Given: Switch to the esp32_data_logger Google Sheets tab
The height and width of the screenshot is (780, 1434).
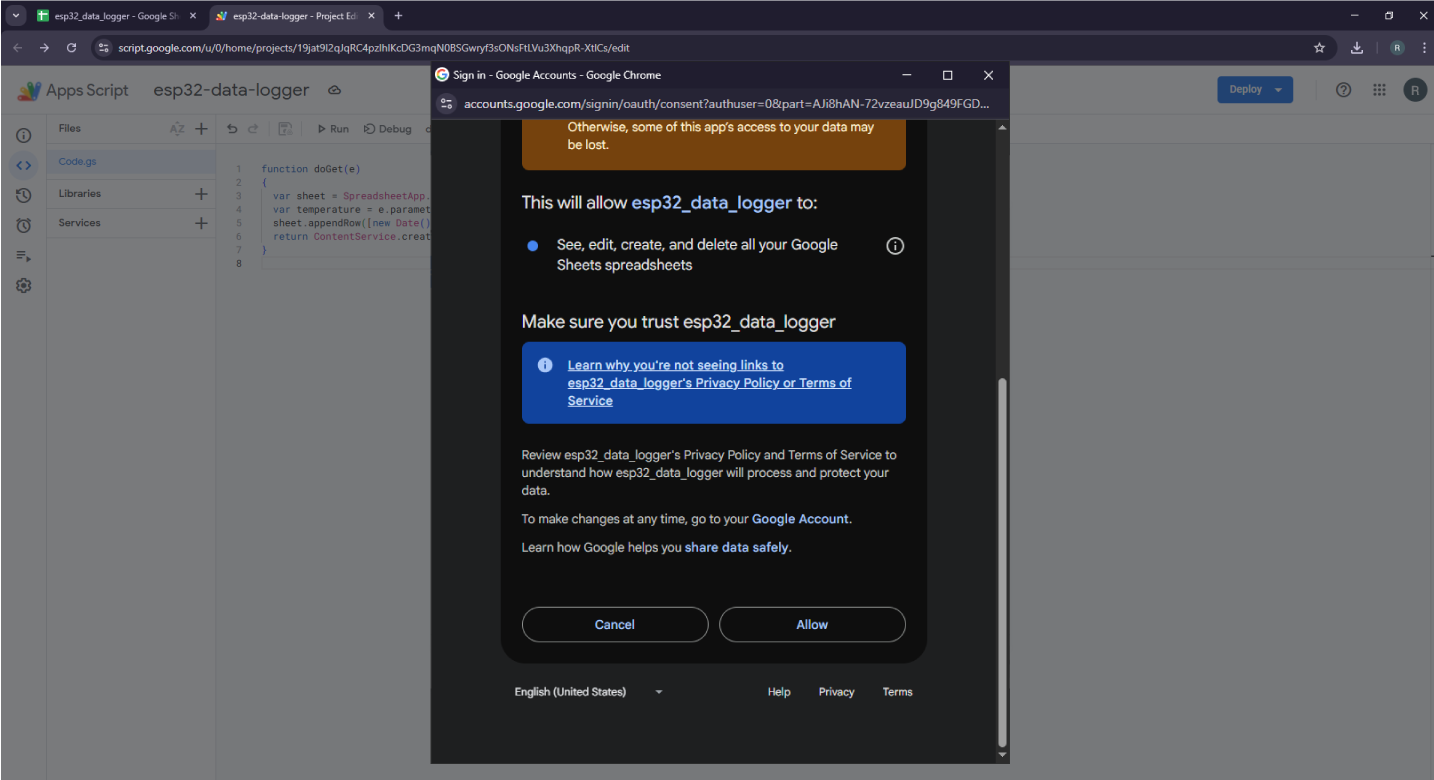Looking at the screenshot, I should [x=110, y=16].
